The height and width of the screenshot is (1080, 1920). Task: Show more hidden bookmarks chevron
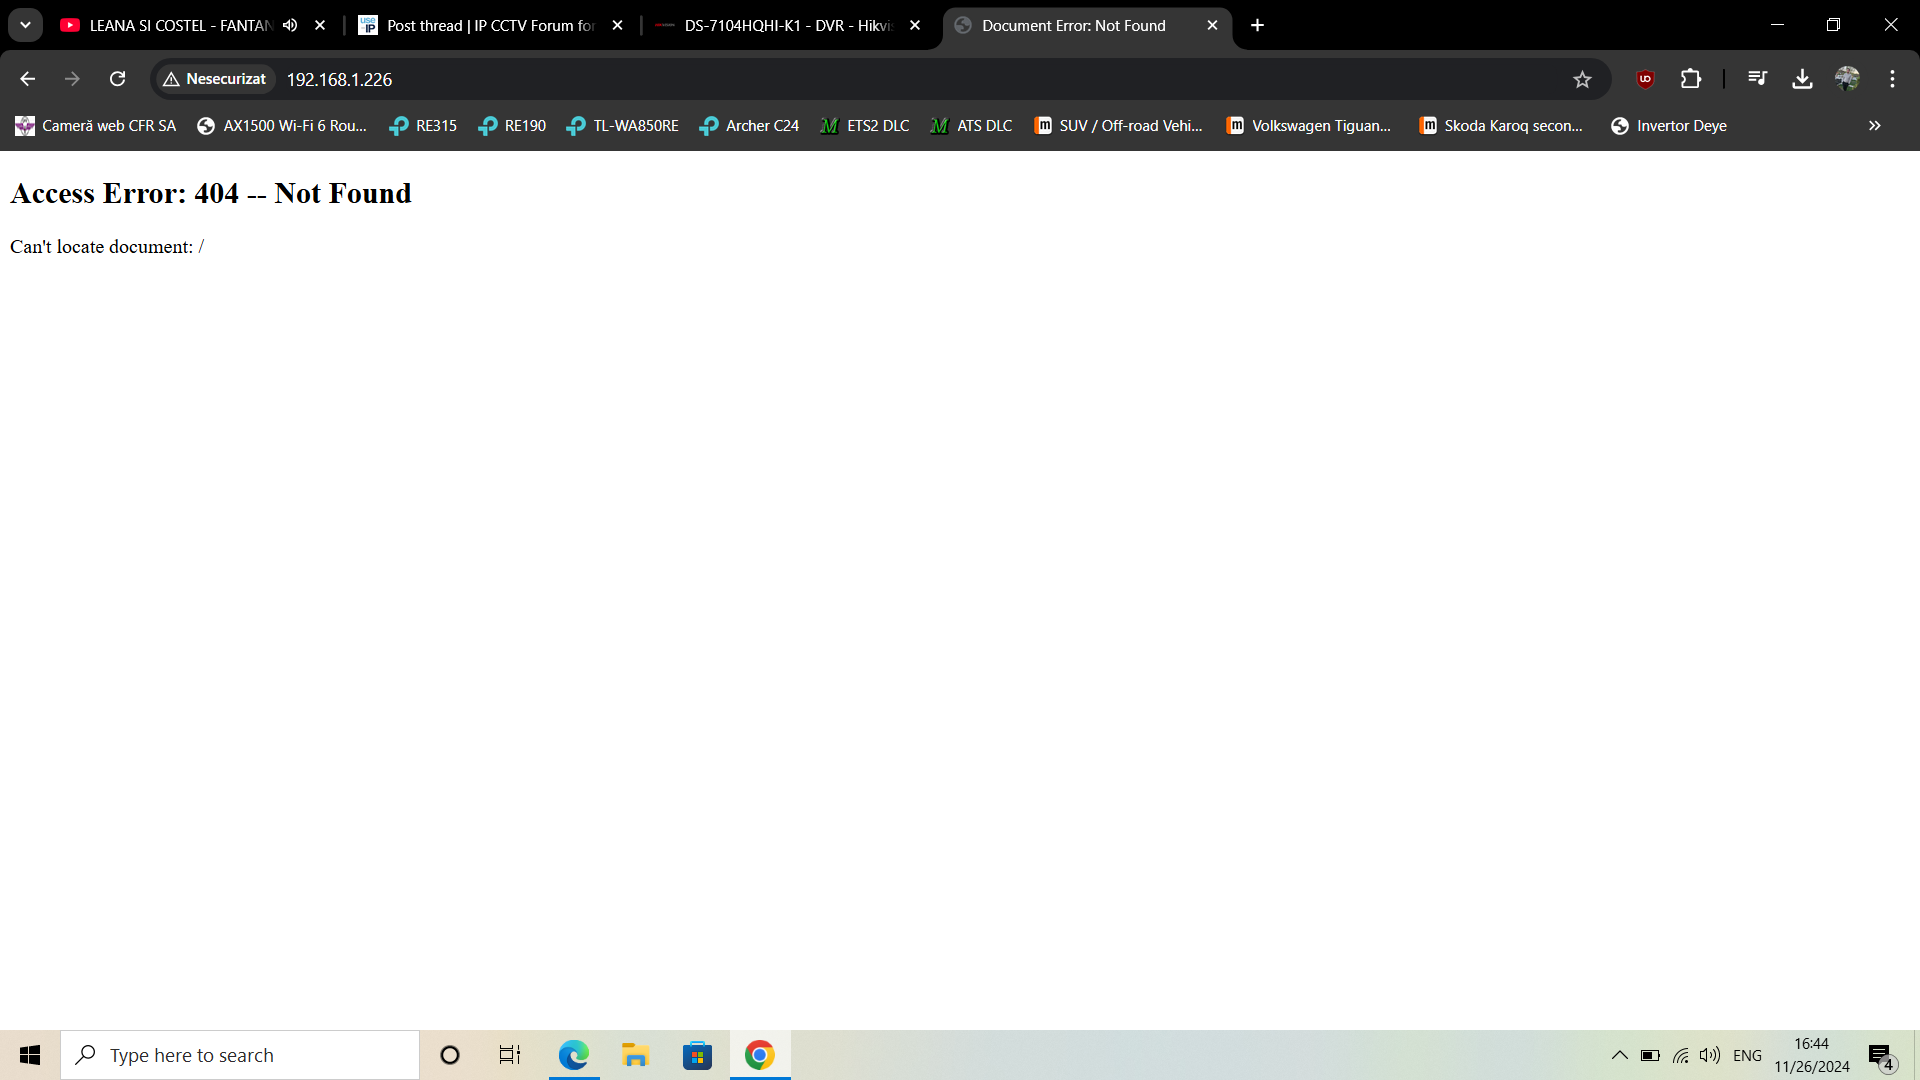pos(1874,126)
